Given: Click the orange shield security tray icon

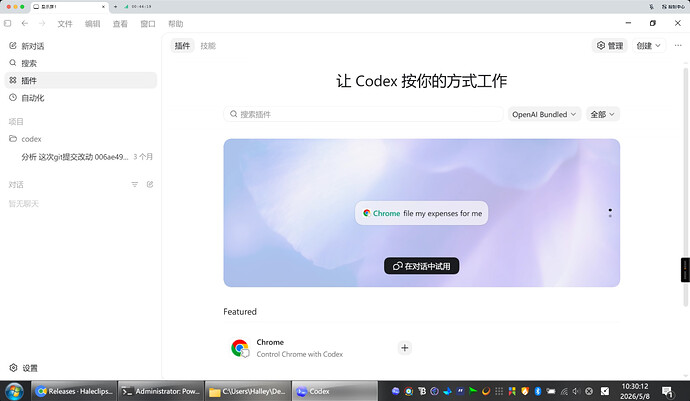Looking at the screenshot, I should (525, 391).
